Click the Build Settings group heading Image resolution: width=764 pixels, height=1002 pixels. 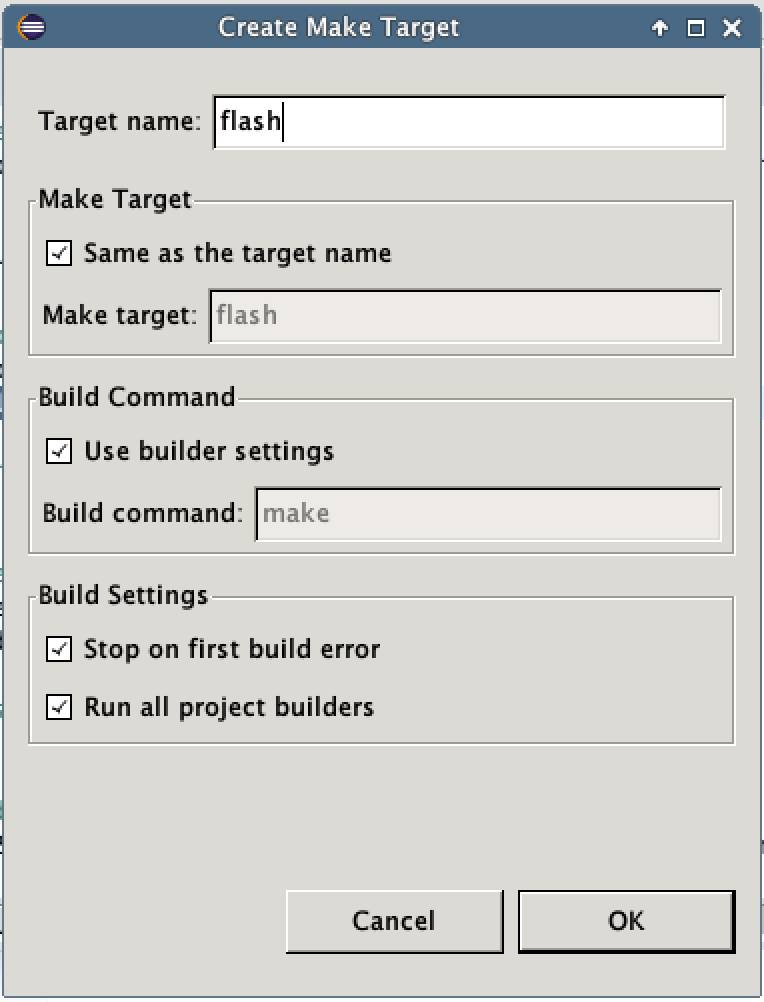(x=124, y=596)
